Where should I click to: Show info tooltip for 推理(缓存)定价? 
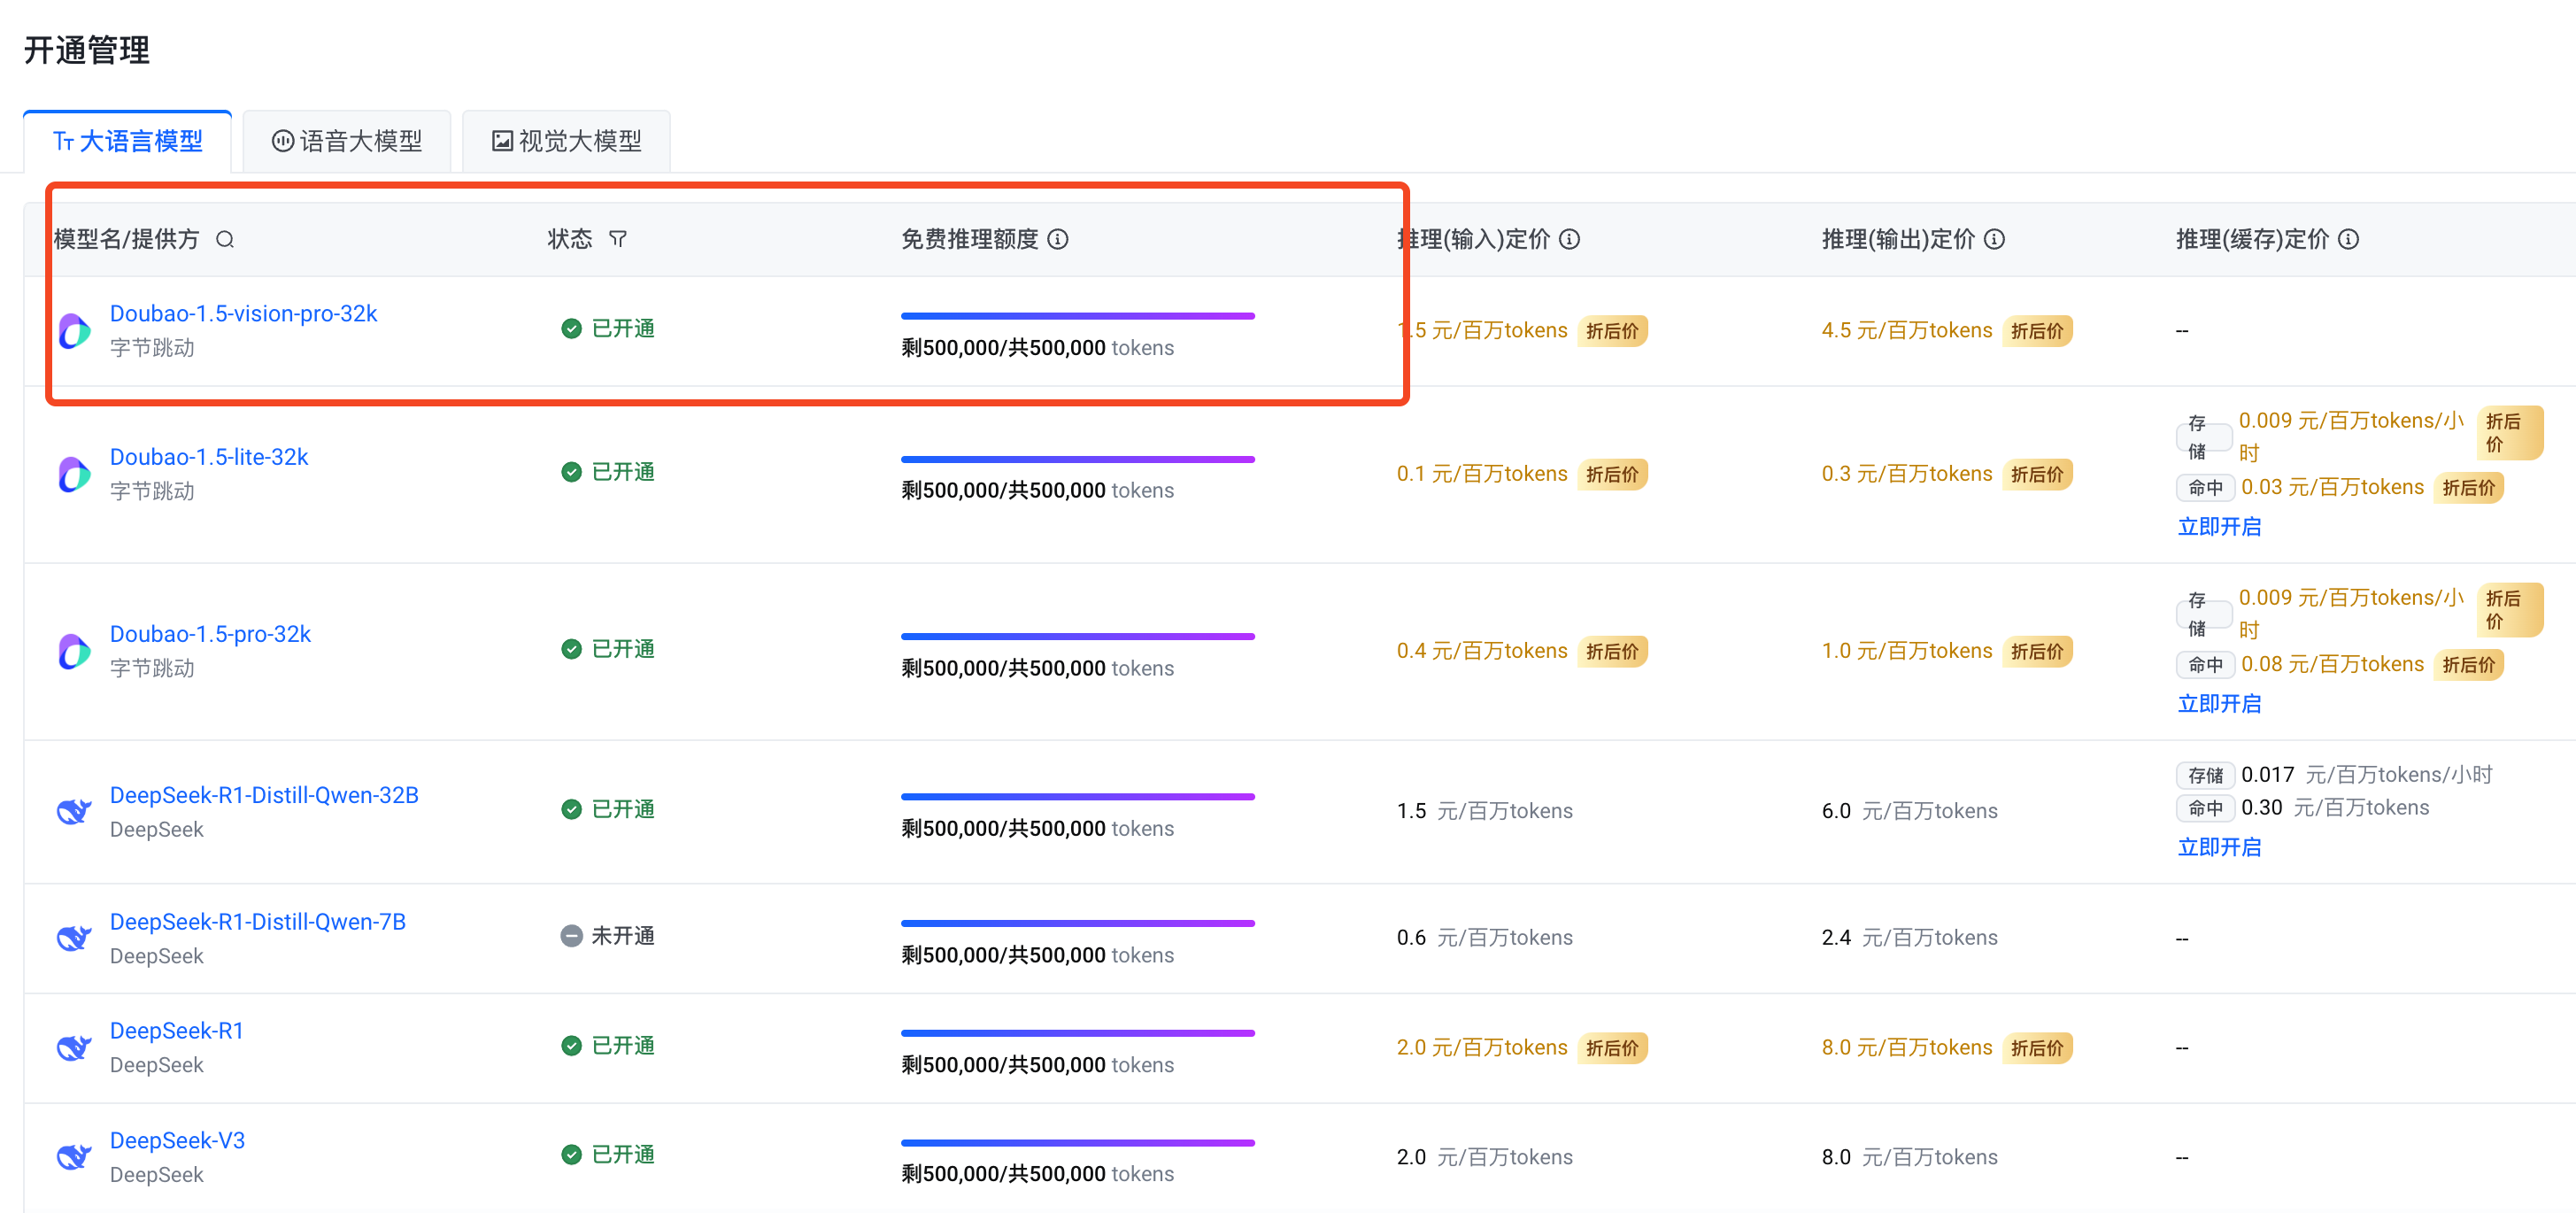pos(2349,239)
